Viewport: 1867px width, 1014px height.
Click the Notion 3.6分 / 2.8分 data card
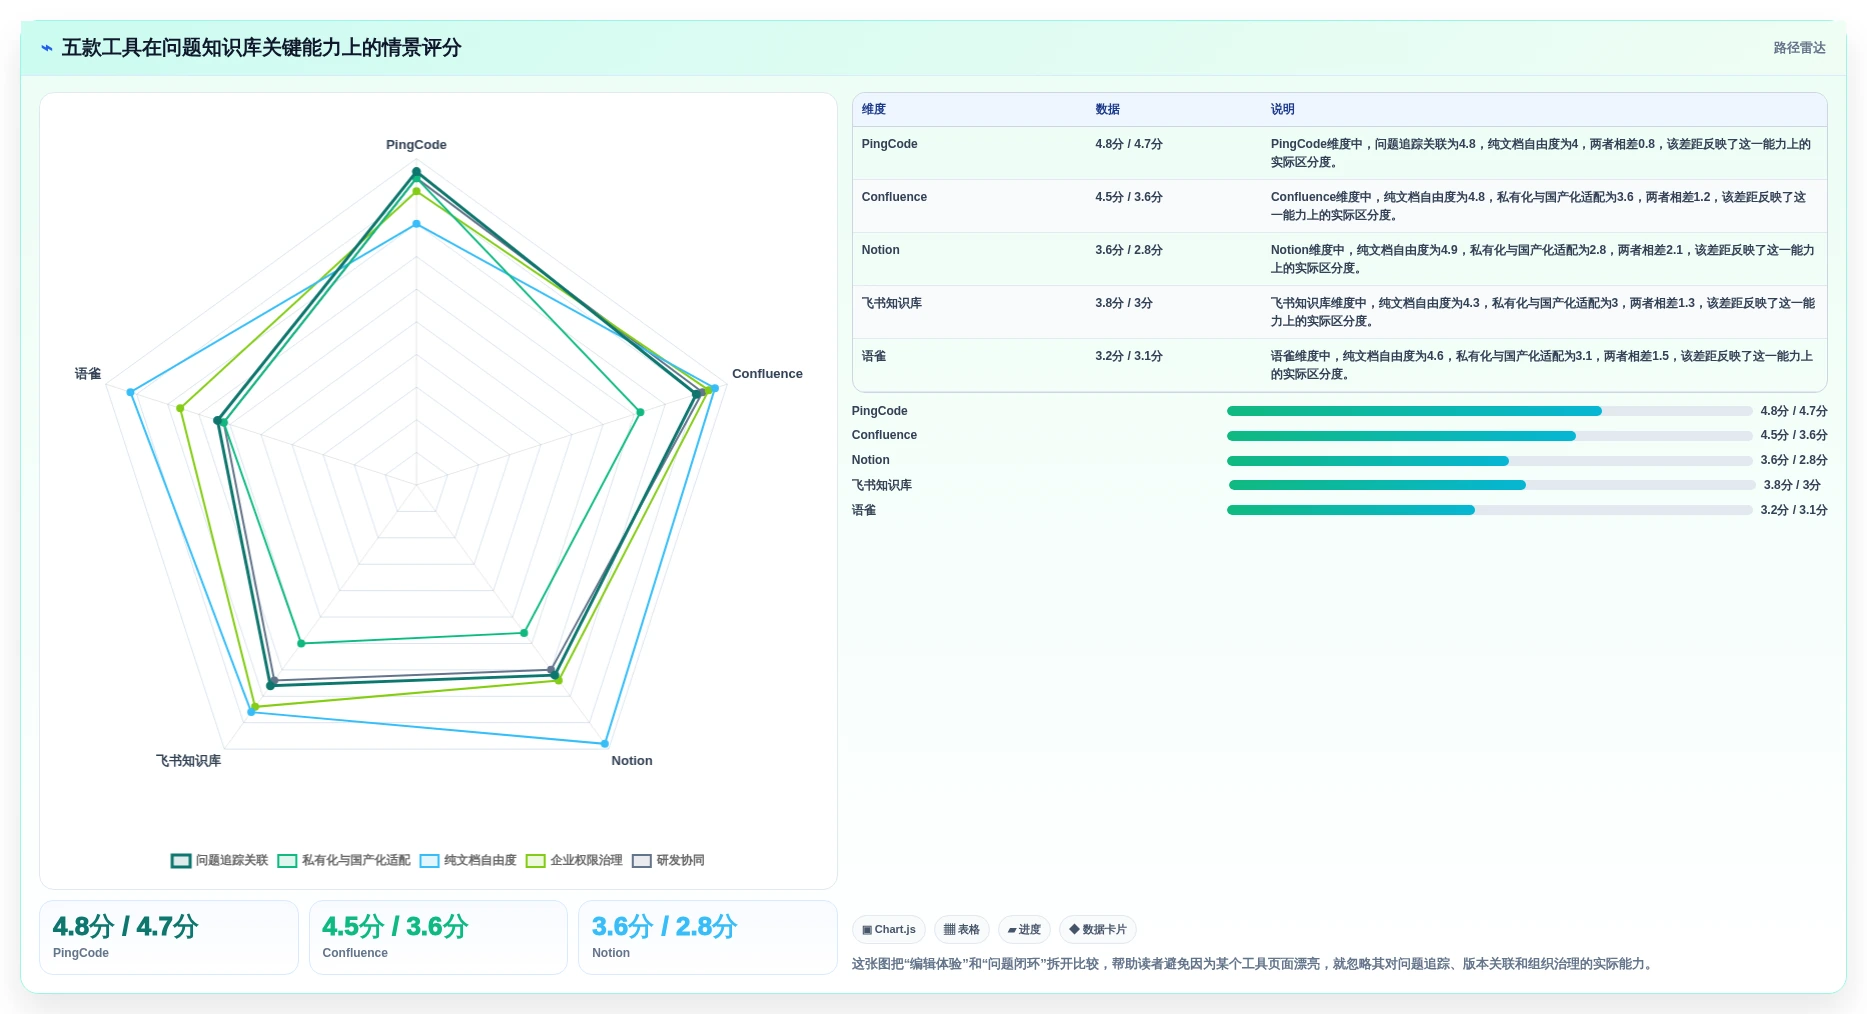click(707, 937)
